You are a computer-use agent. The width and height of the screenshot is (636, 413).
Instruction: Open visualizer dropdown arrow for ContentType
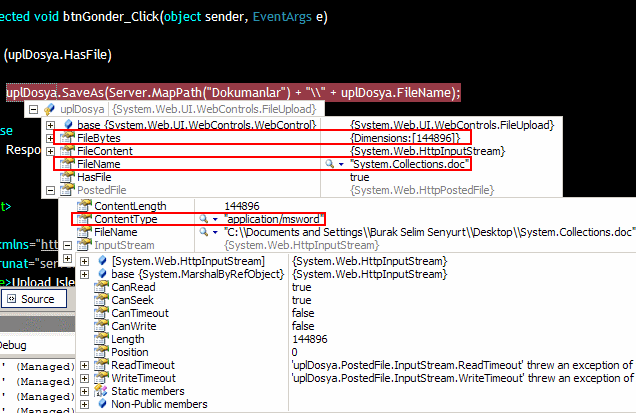click(x=215, y=218)
